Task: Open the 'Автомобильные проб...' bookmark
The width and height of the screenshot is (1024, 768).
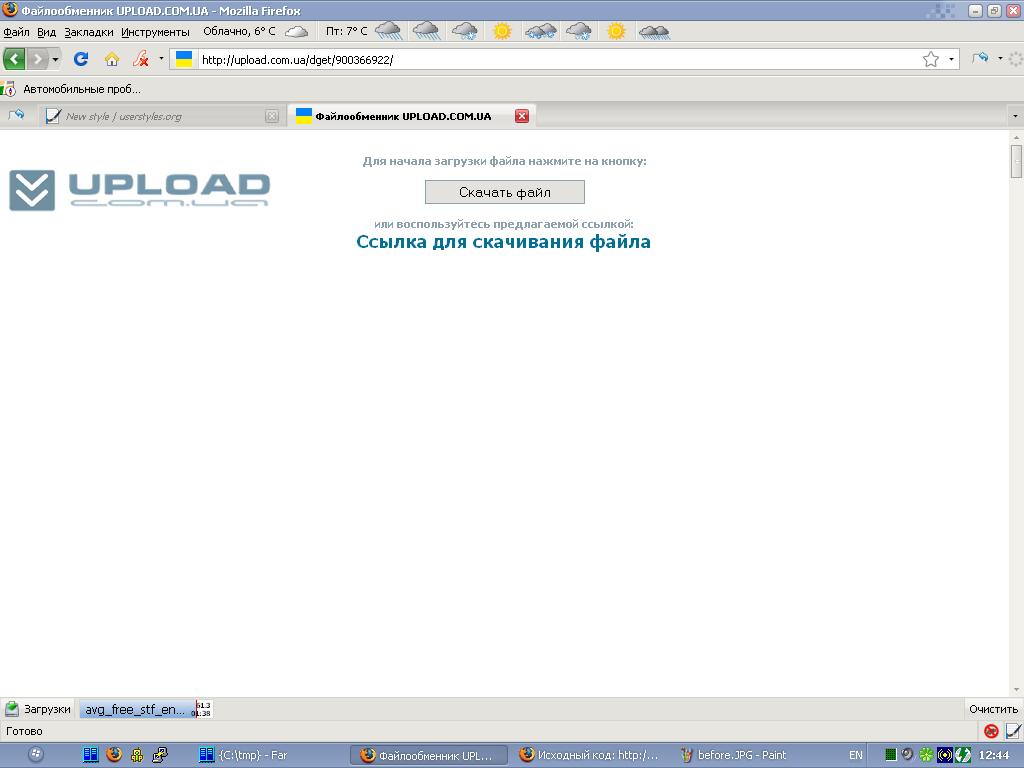Action: 82,89
